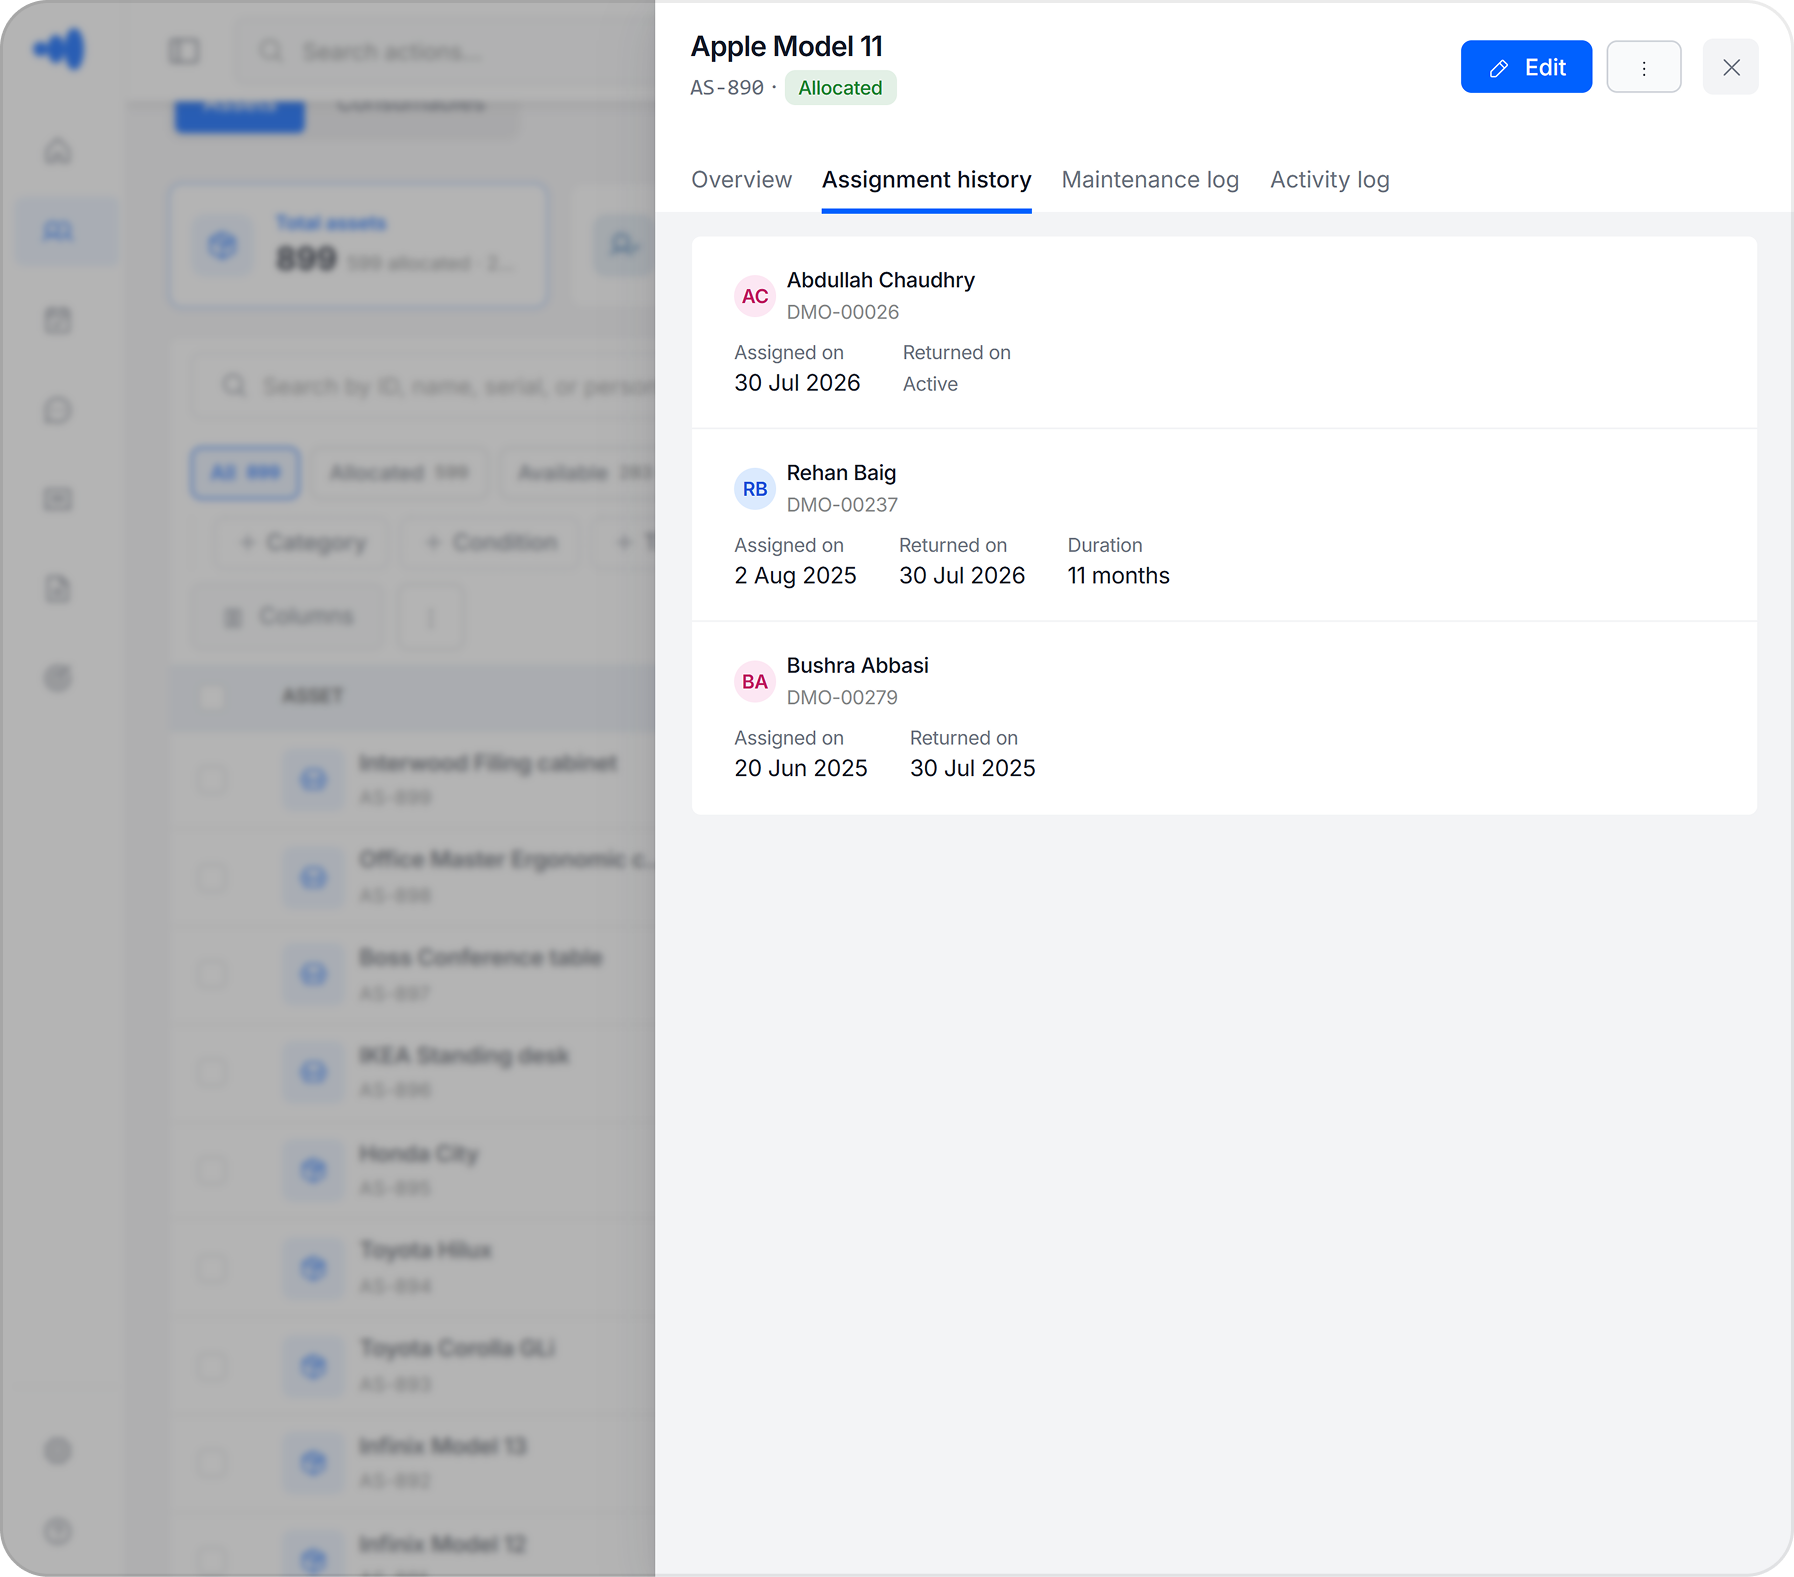Click the search icon in Search actions bar
Image resolution: width=1794 pixels, height=1577 pixels.
click(x=271, y=51)
